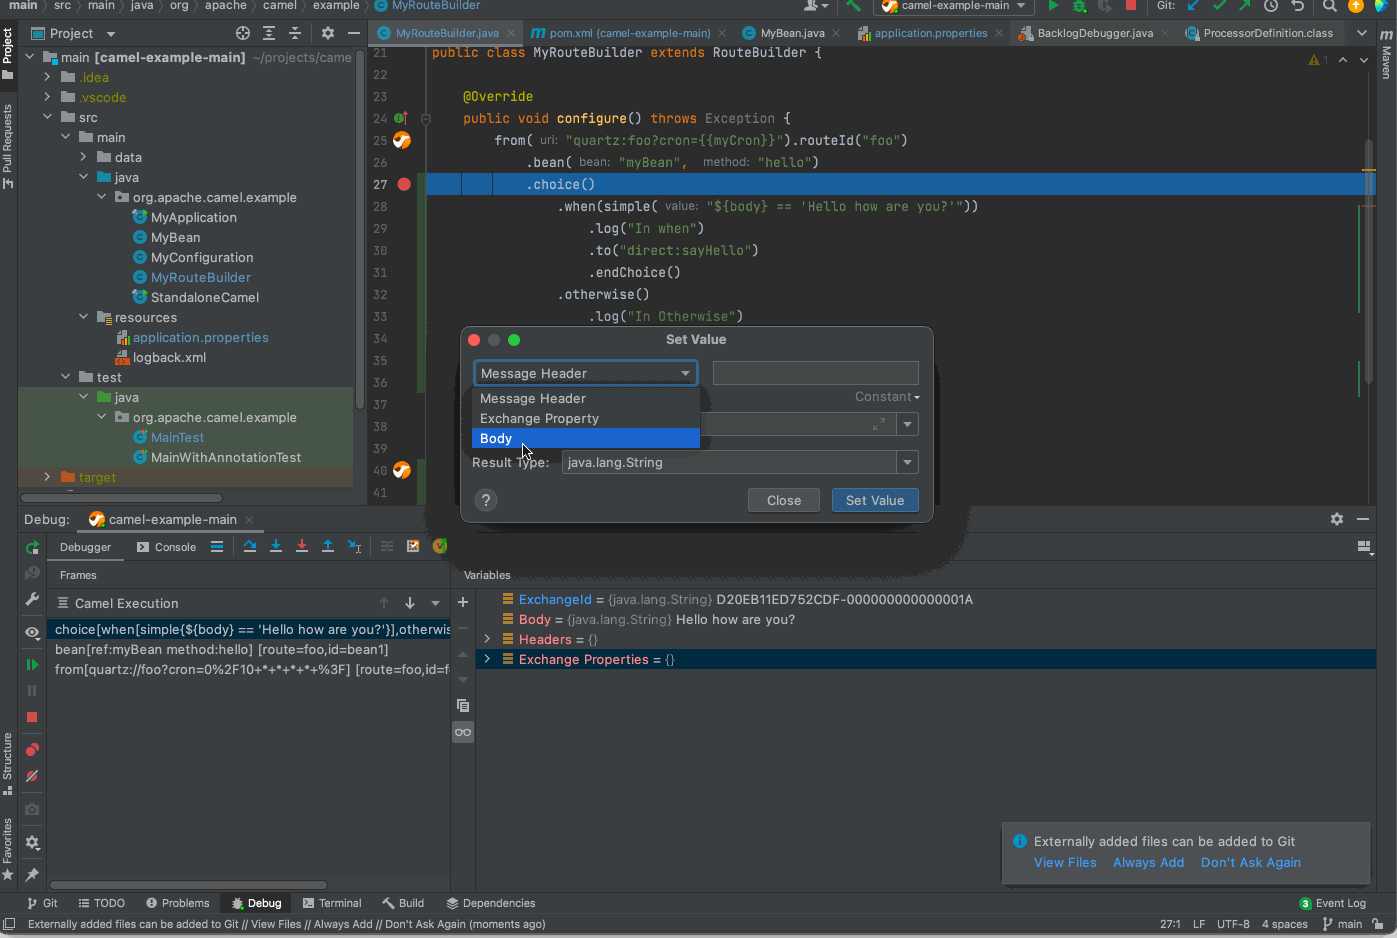Click Search Everywhere magnifier icon
Screen dimensions: 1397x938
click(1330, 6)
